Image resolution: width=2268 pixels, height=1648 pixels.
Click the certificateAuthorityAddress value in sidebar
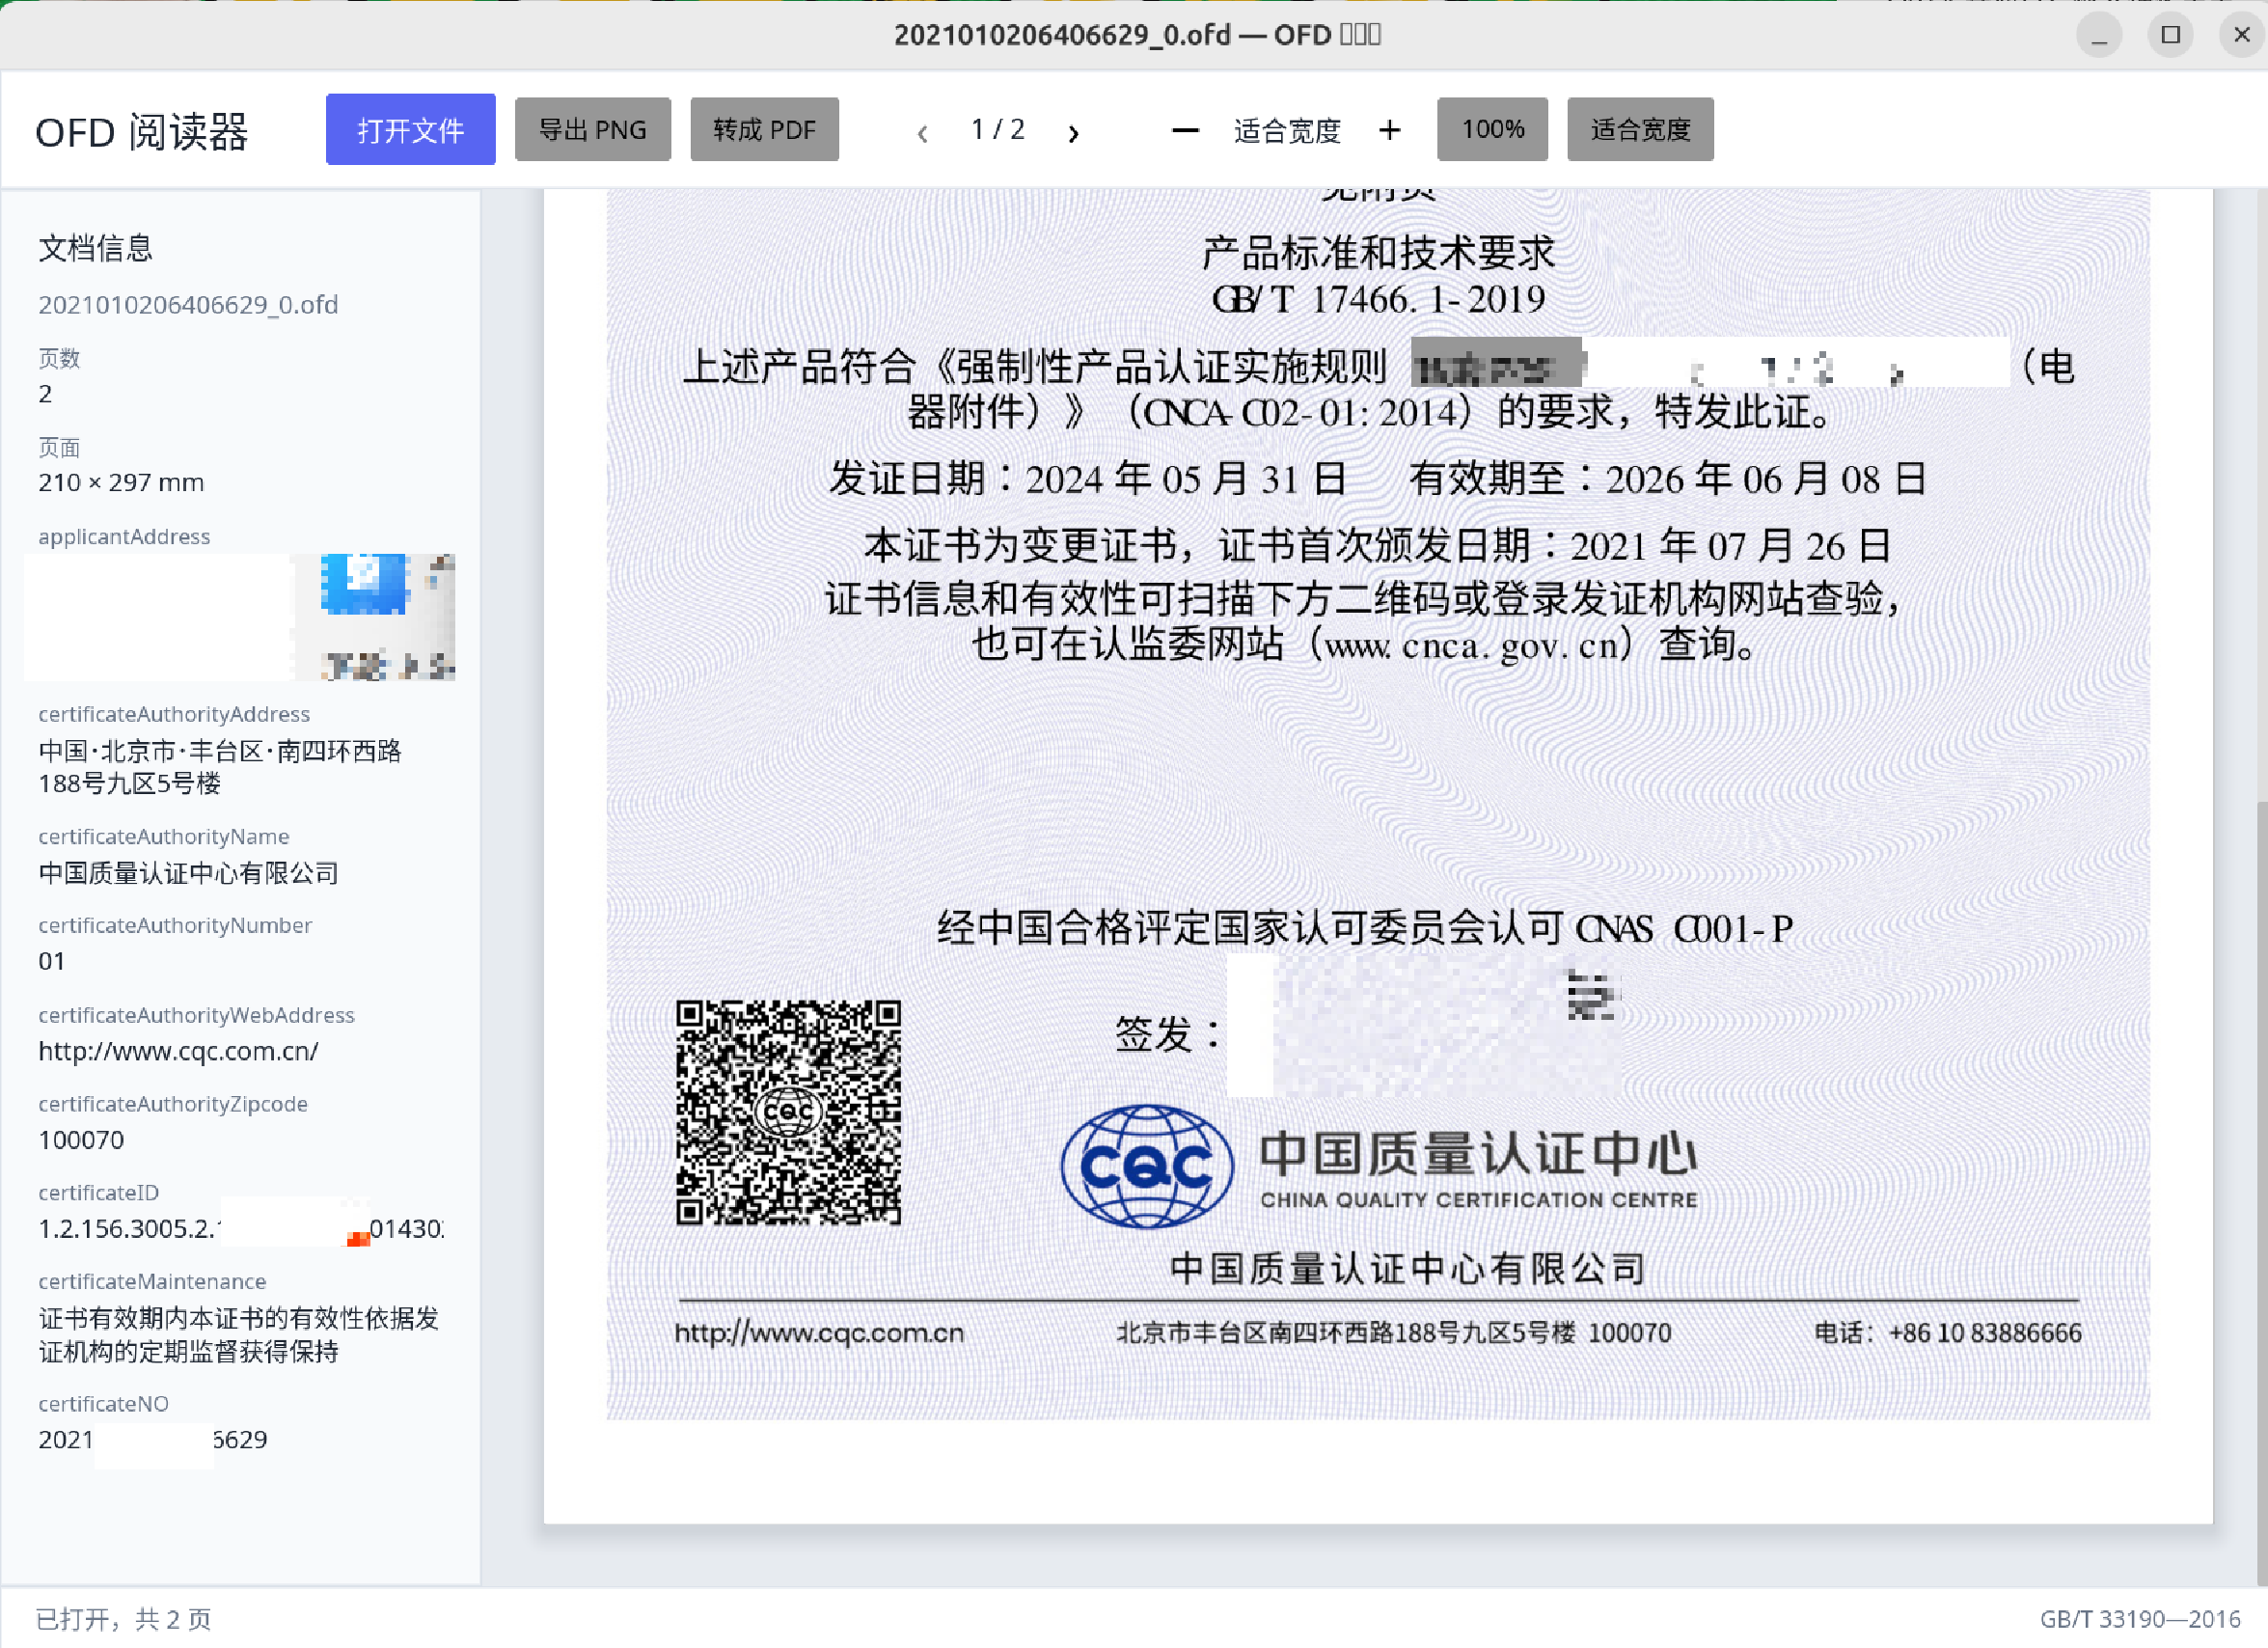[220, 767]
